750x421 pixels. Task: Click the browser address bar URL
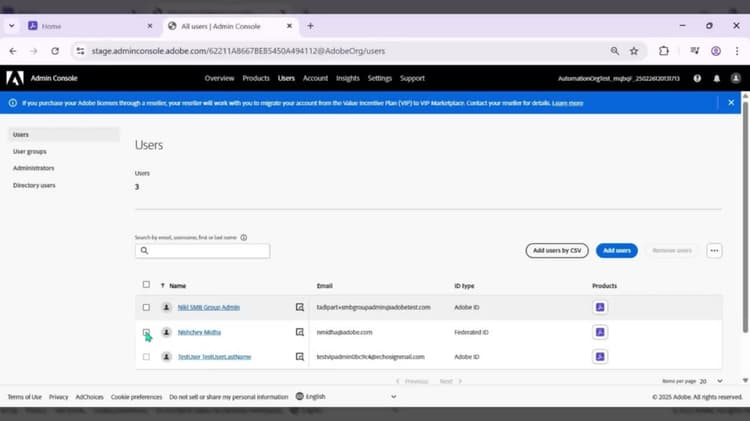pos(238,51)
